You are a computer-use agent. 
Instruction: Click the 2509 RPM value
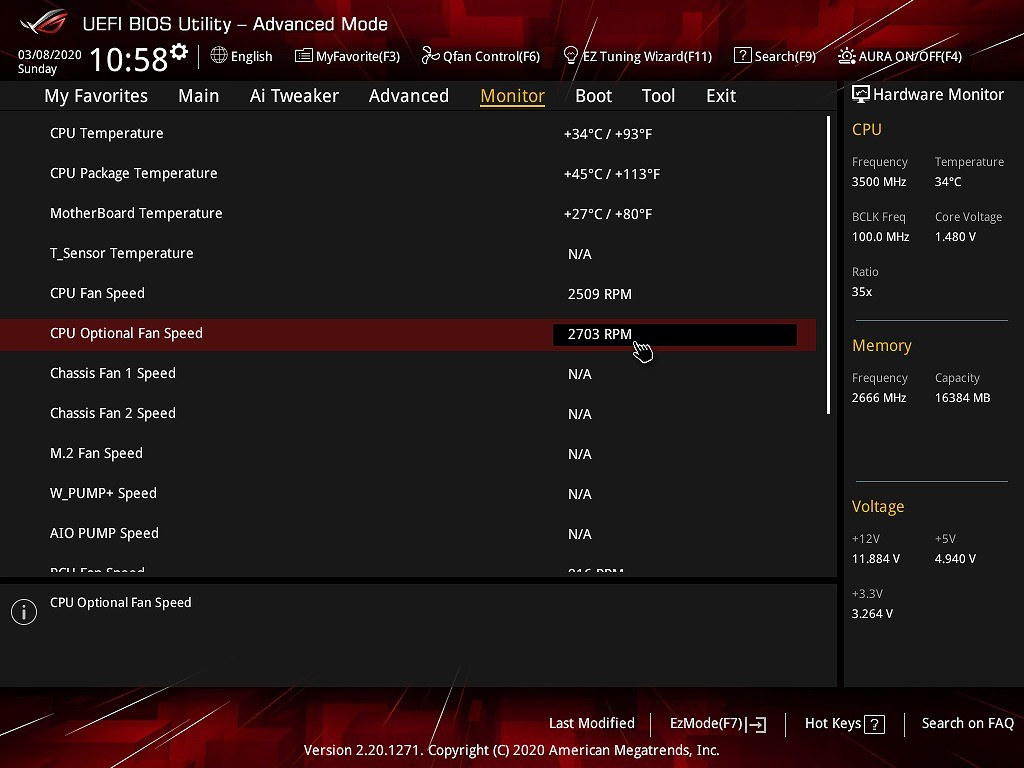pos(600,294)
